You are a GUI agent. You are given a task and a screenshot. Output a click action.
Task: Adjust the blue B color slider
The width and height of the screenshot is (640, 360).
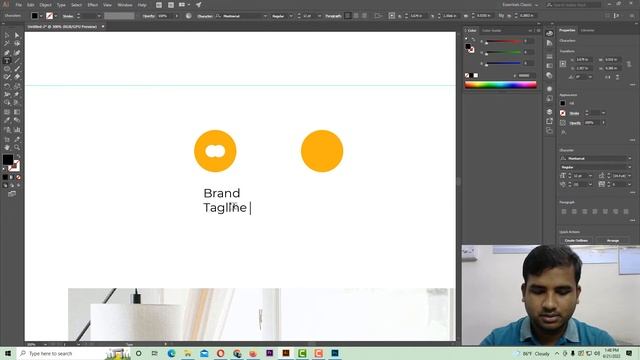503,63
